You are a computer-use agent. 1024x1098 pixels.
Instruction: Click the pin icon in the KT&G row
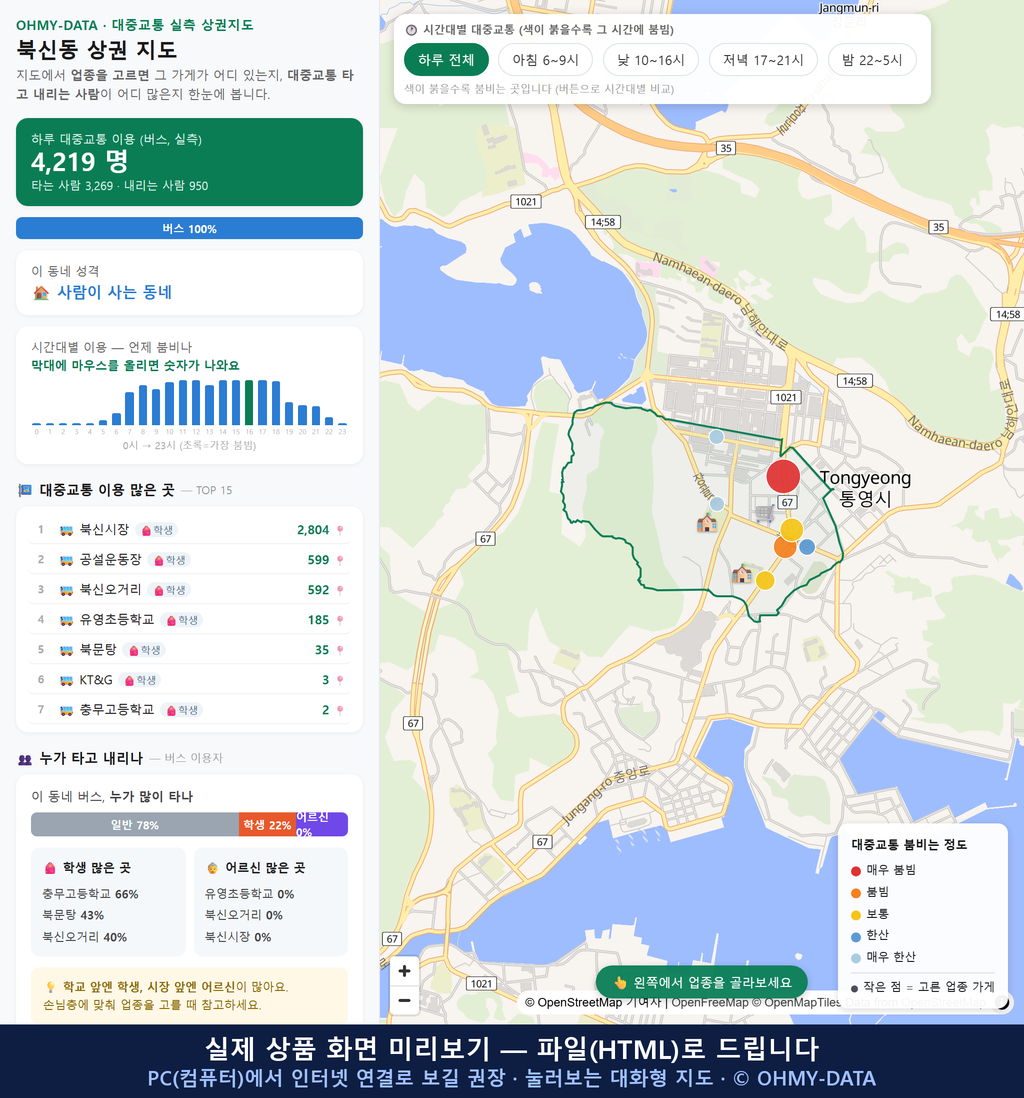340,680
